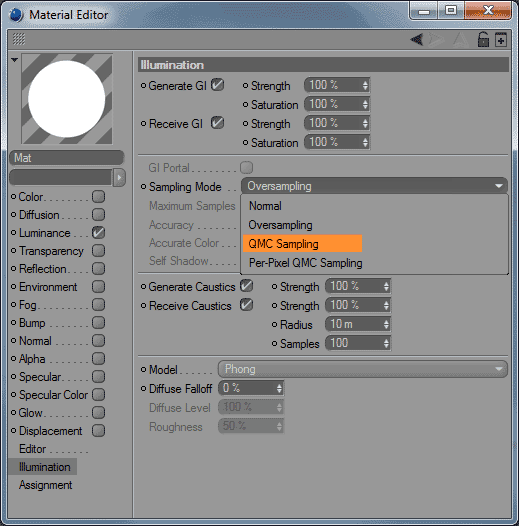Click the grip handle icon in toolbar
519x526 pixels.
click(19, 39)
